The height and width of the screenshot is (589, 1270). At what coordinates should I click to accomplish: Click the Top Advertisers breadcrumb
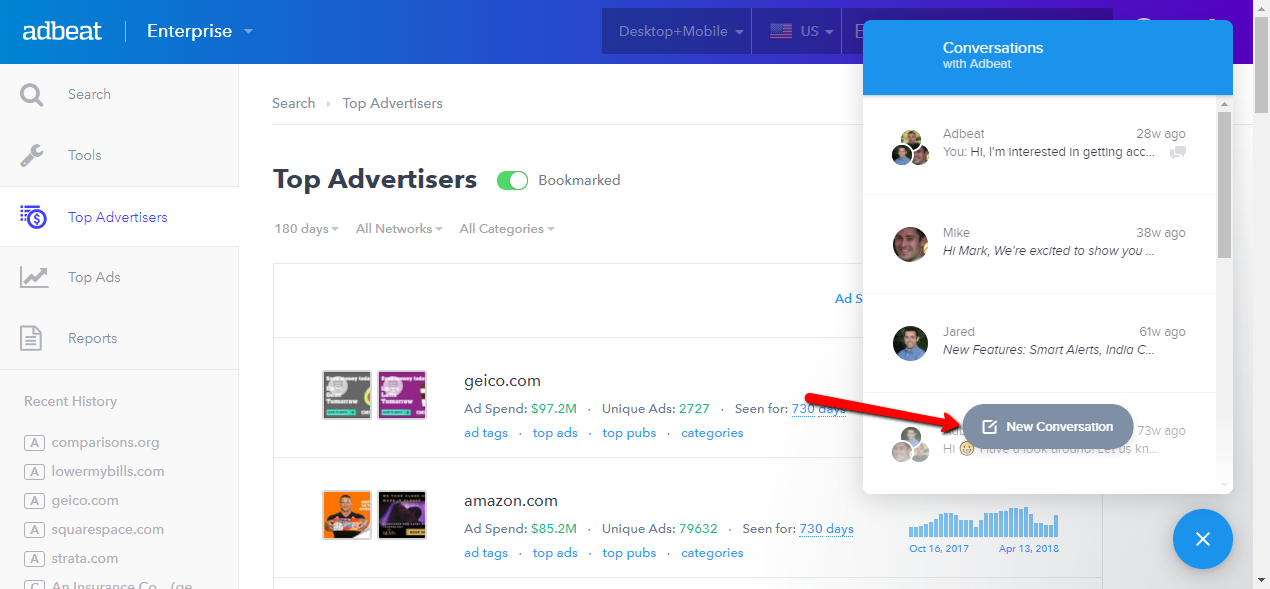392,103
